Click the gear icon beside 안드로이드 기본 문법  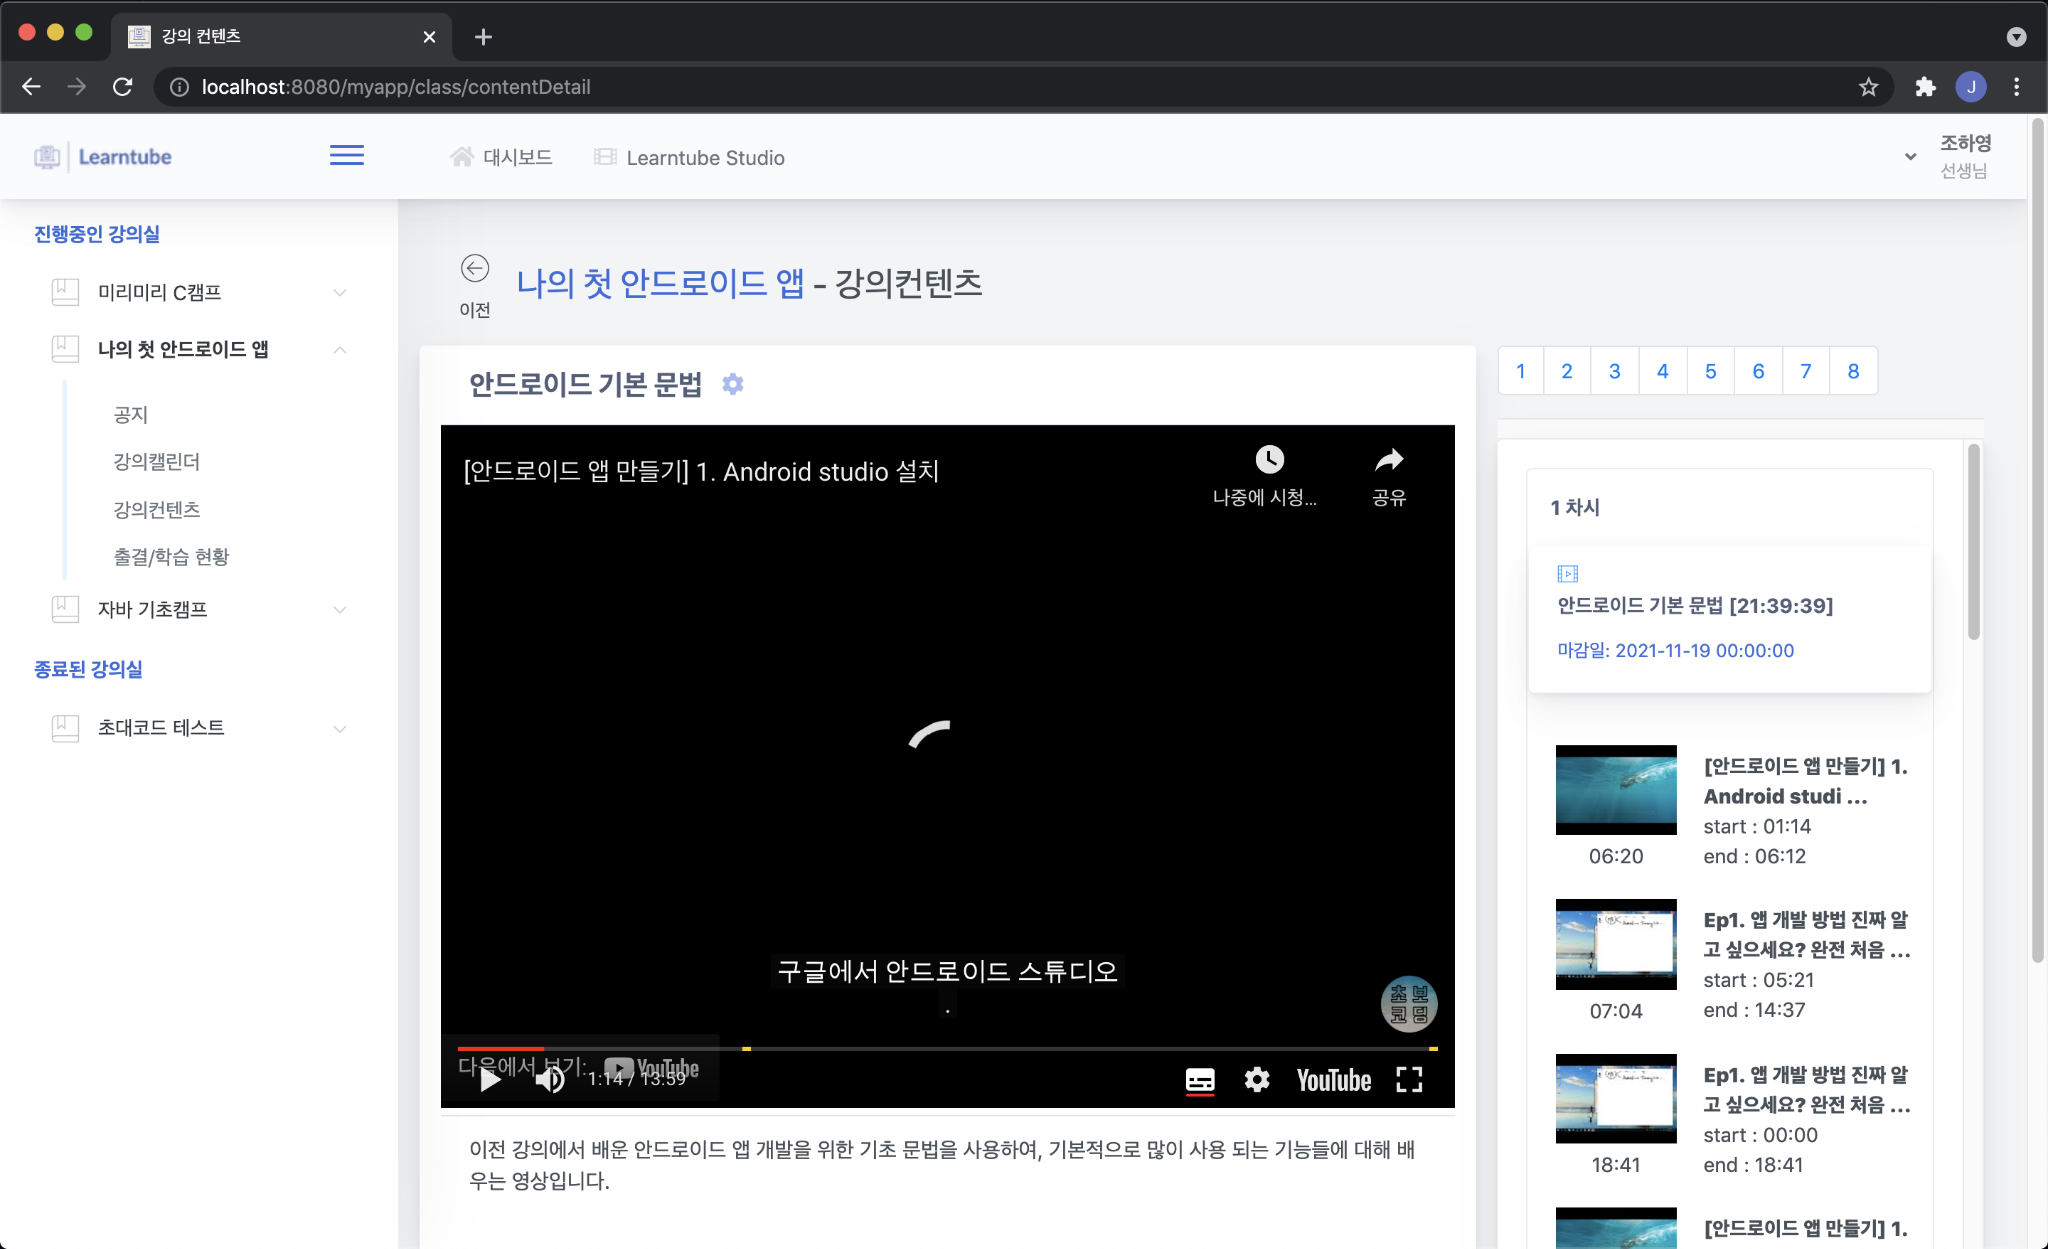coord(733,384)
